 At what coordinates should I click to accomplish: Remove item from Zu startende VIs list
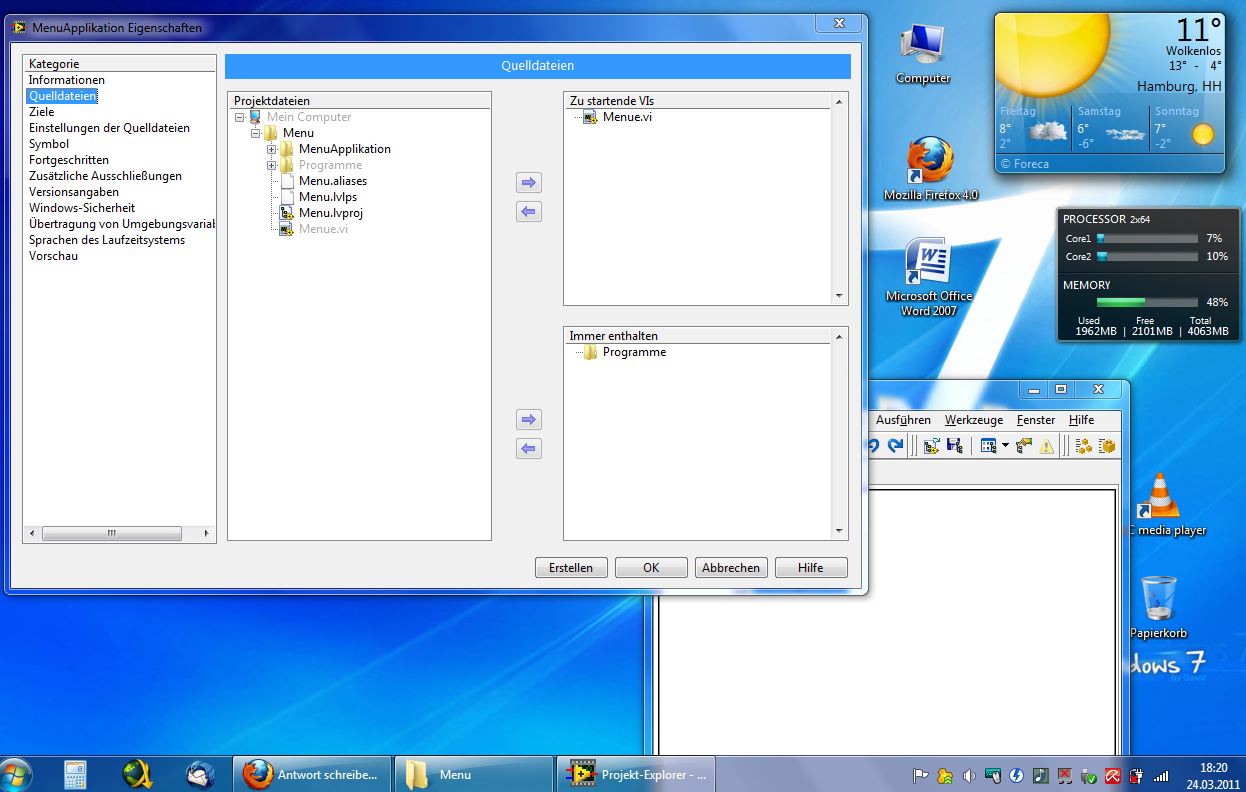click(x=529, y=212)
